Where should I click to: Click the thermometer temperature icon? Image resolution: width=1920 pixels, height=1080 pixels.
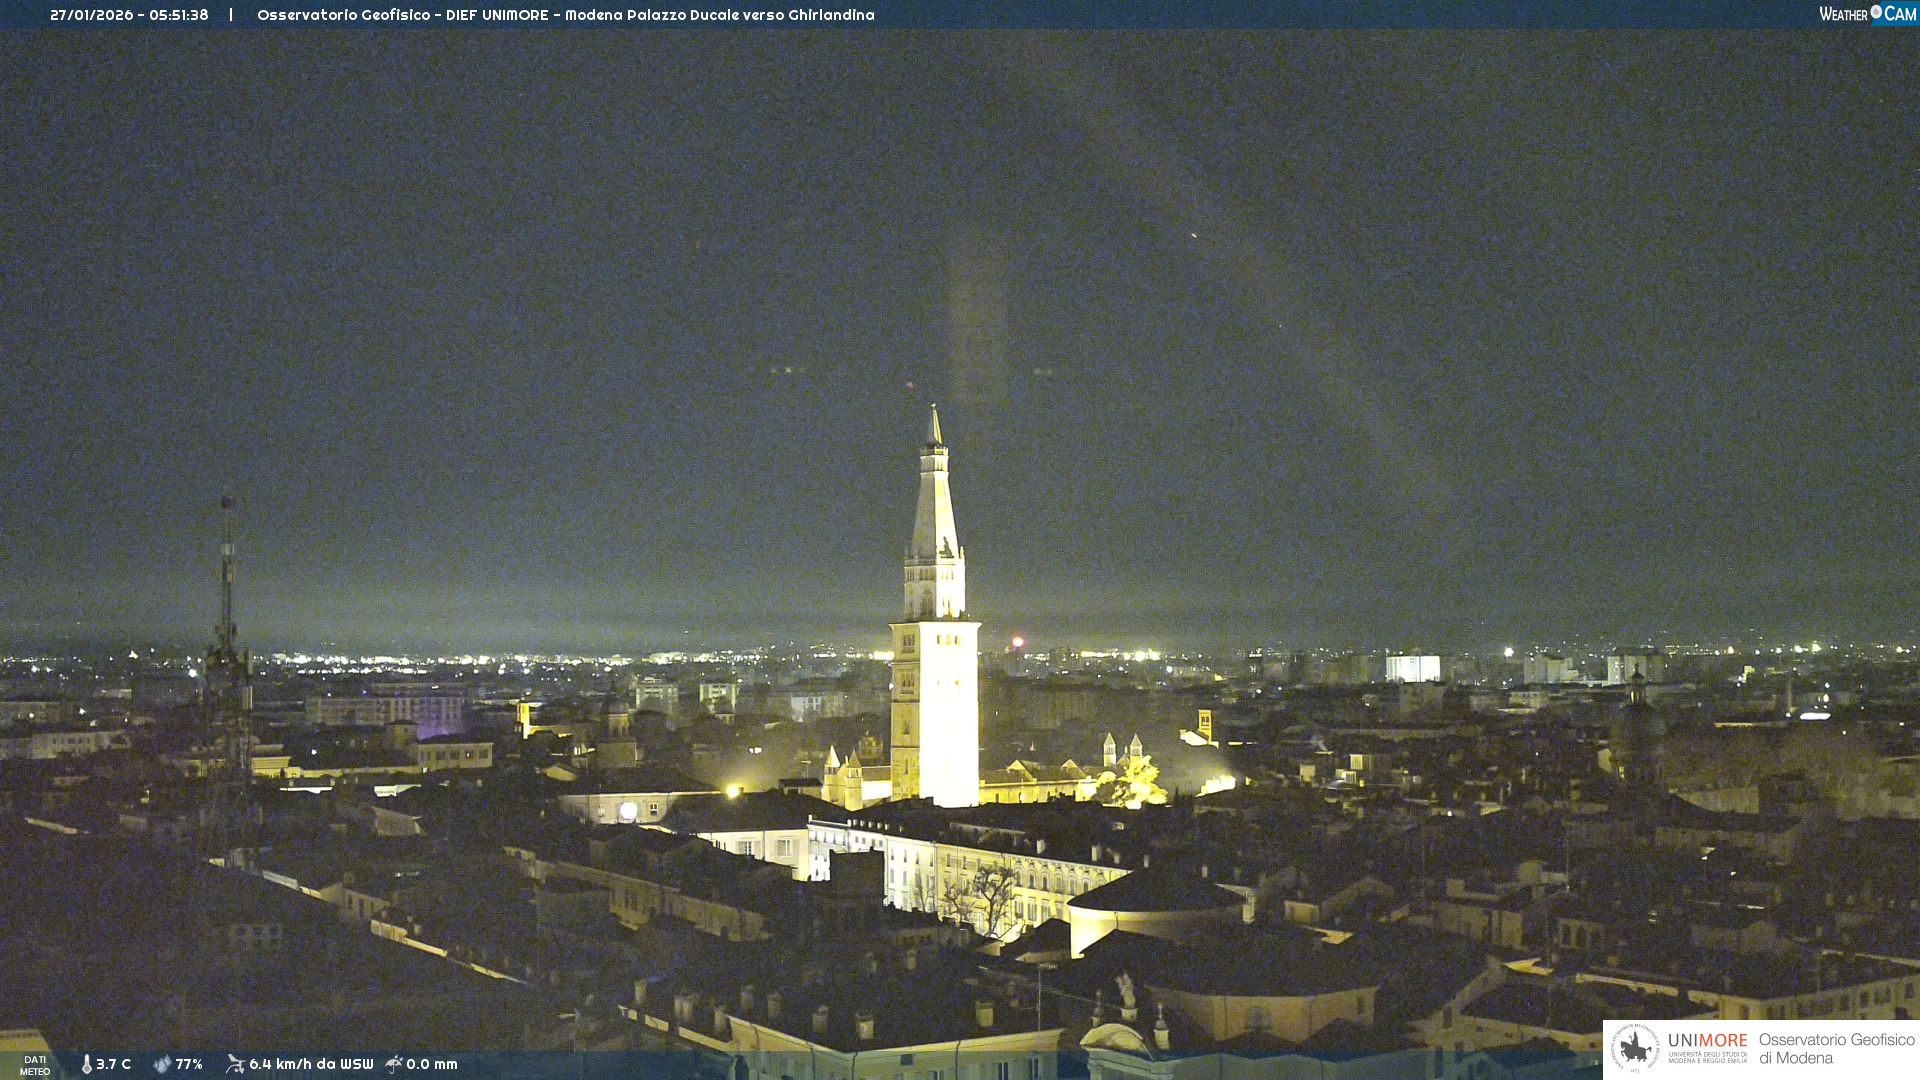[x=87, y=1064]
